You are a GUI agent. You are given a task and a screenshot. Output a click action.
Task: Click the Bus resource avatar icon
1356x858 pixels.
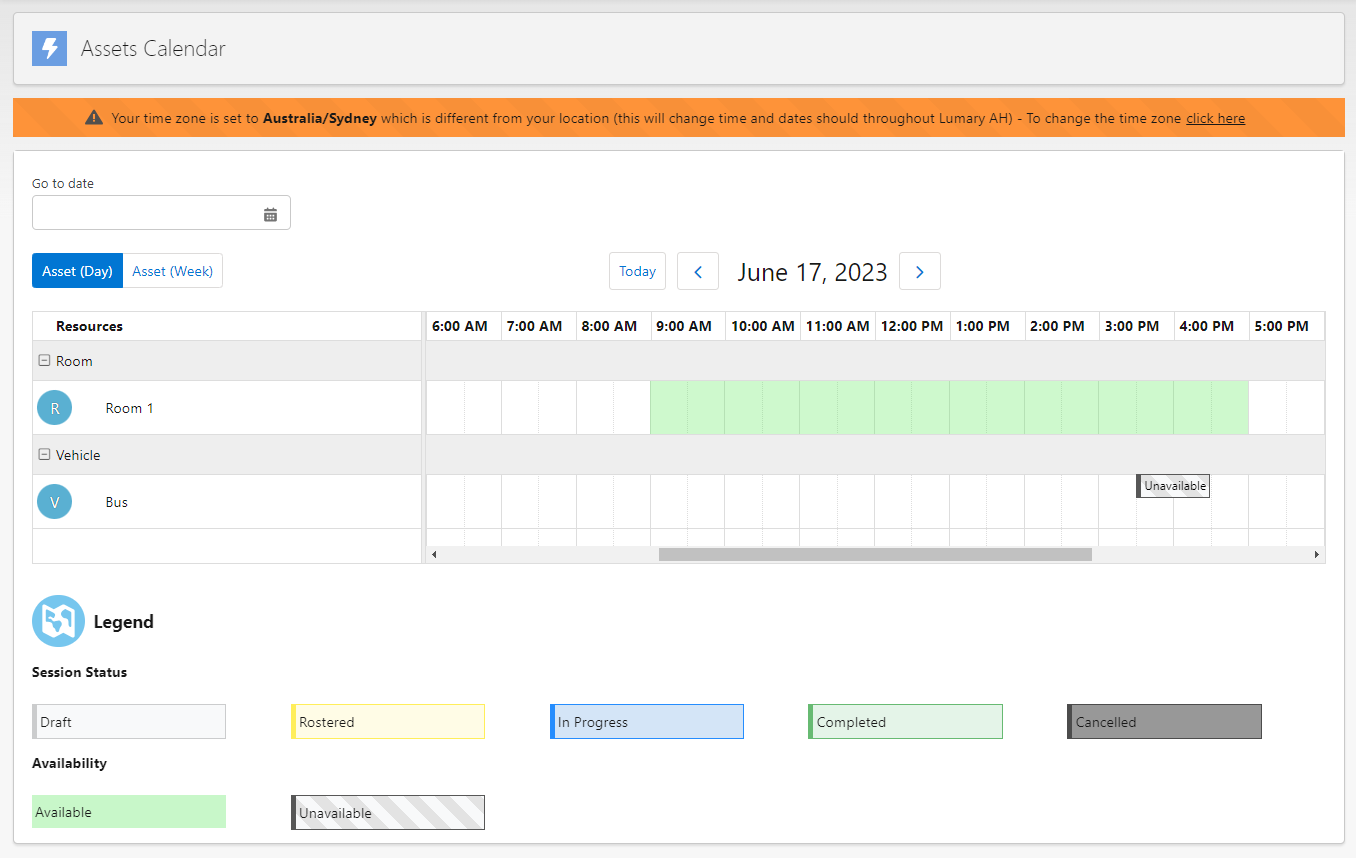54,501
